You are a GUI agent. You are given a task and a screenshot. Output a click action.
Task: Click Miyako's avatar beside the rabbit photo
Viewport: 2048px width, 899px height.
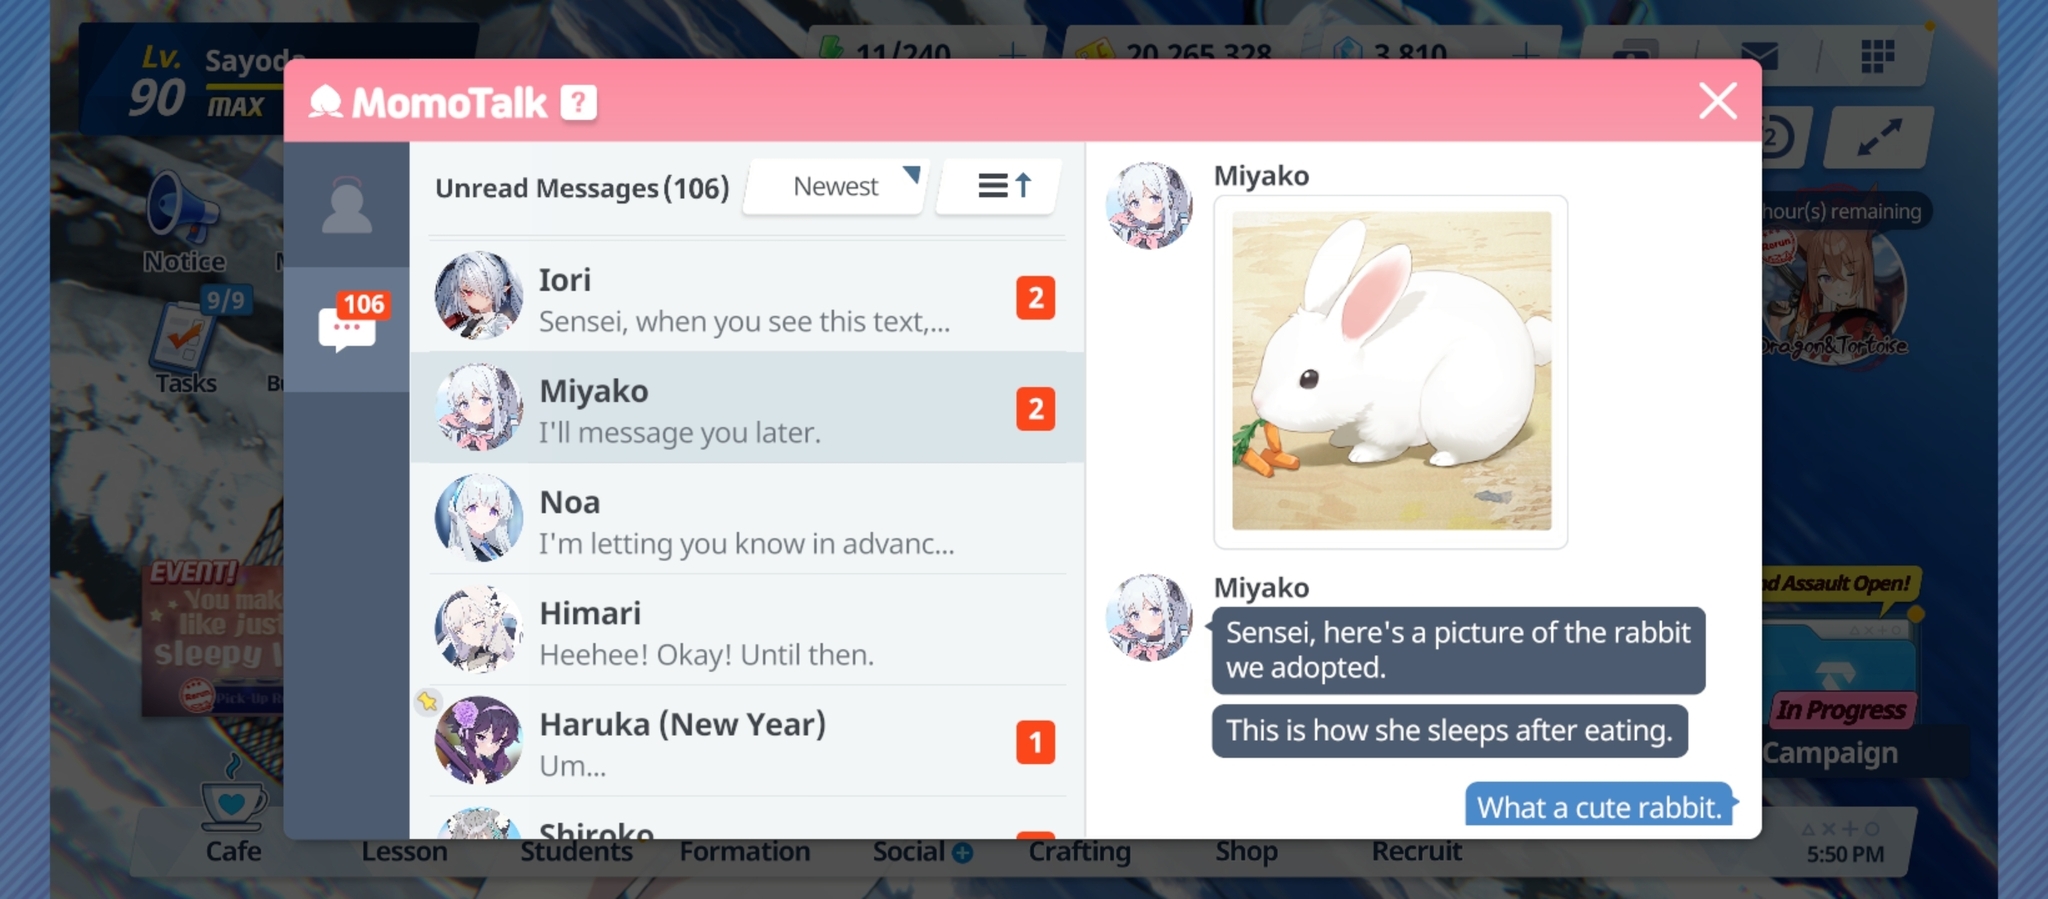(1148, 206)
